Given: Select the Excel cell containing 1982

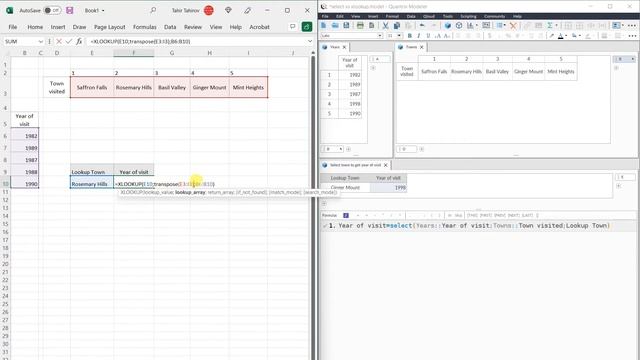Looking at the screenshot, I should [25, 136].
